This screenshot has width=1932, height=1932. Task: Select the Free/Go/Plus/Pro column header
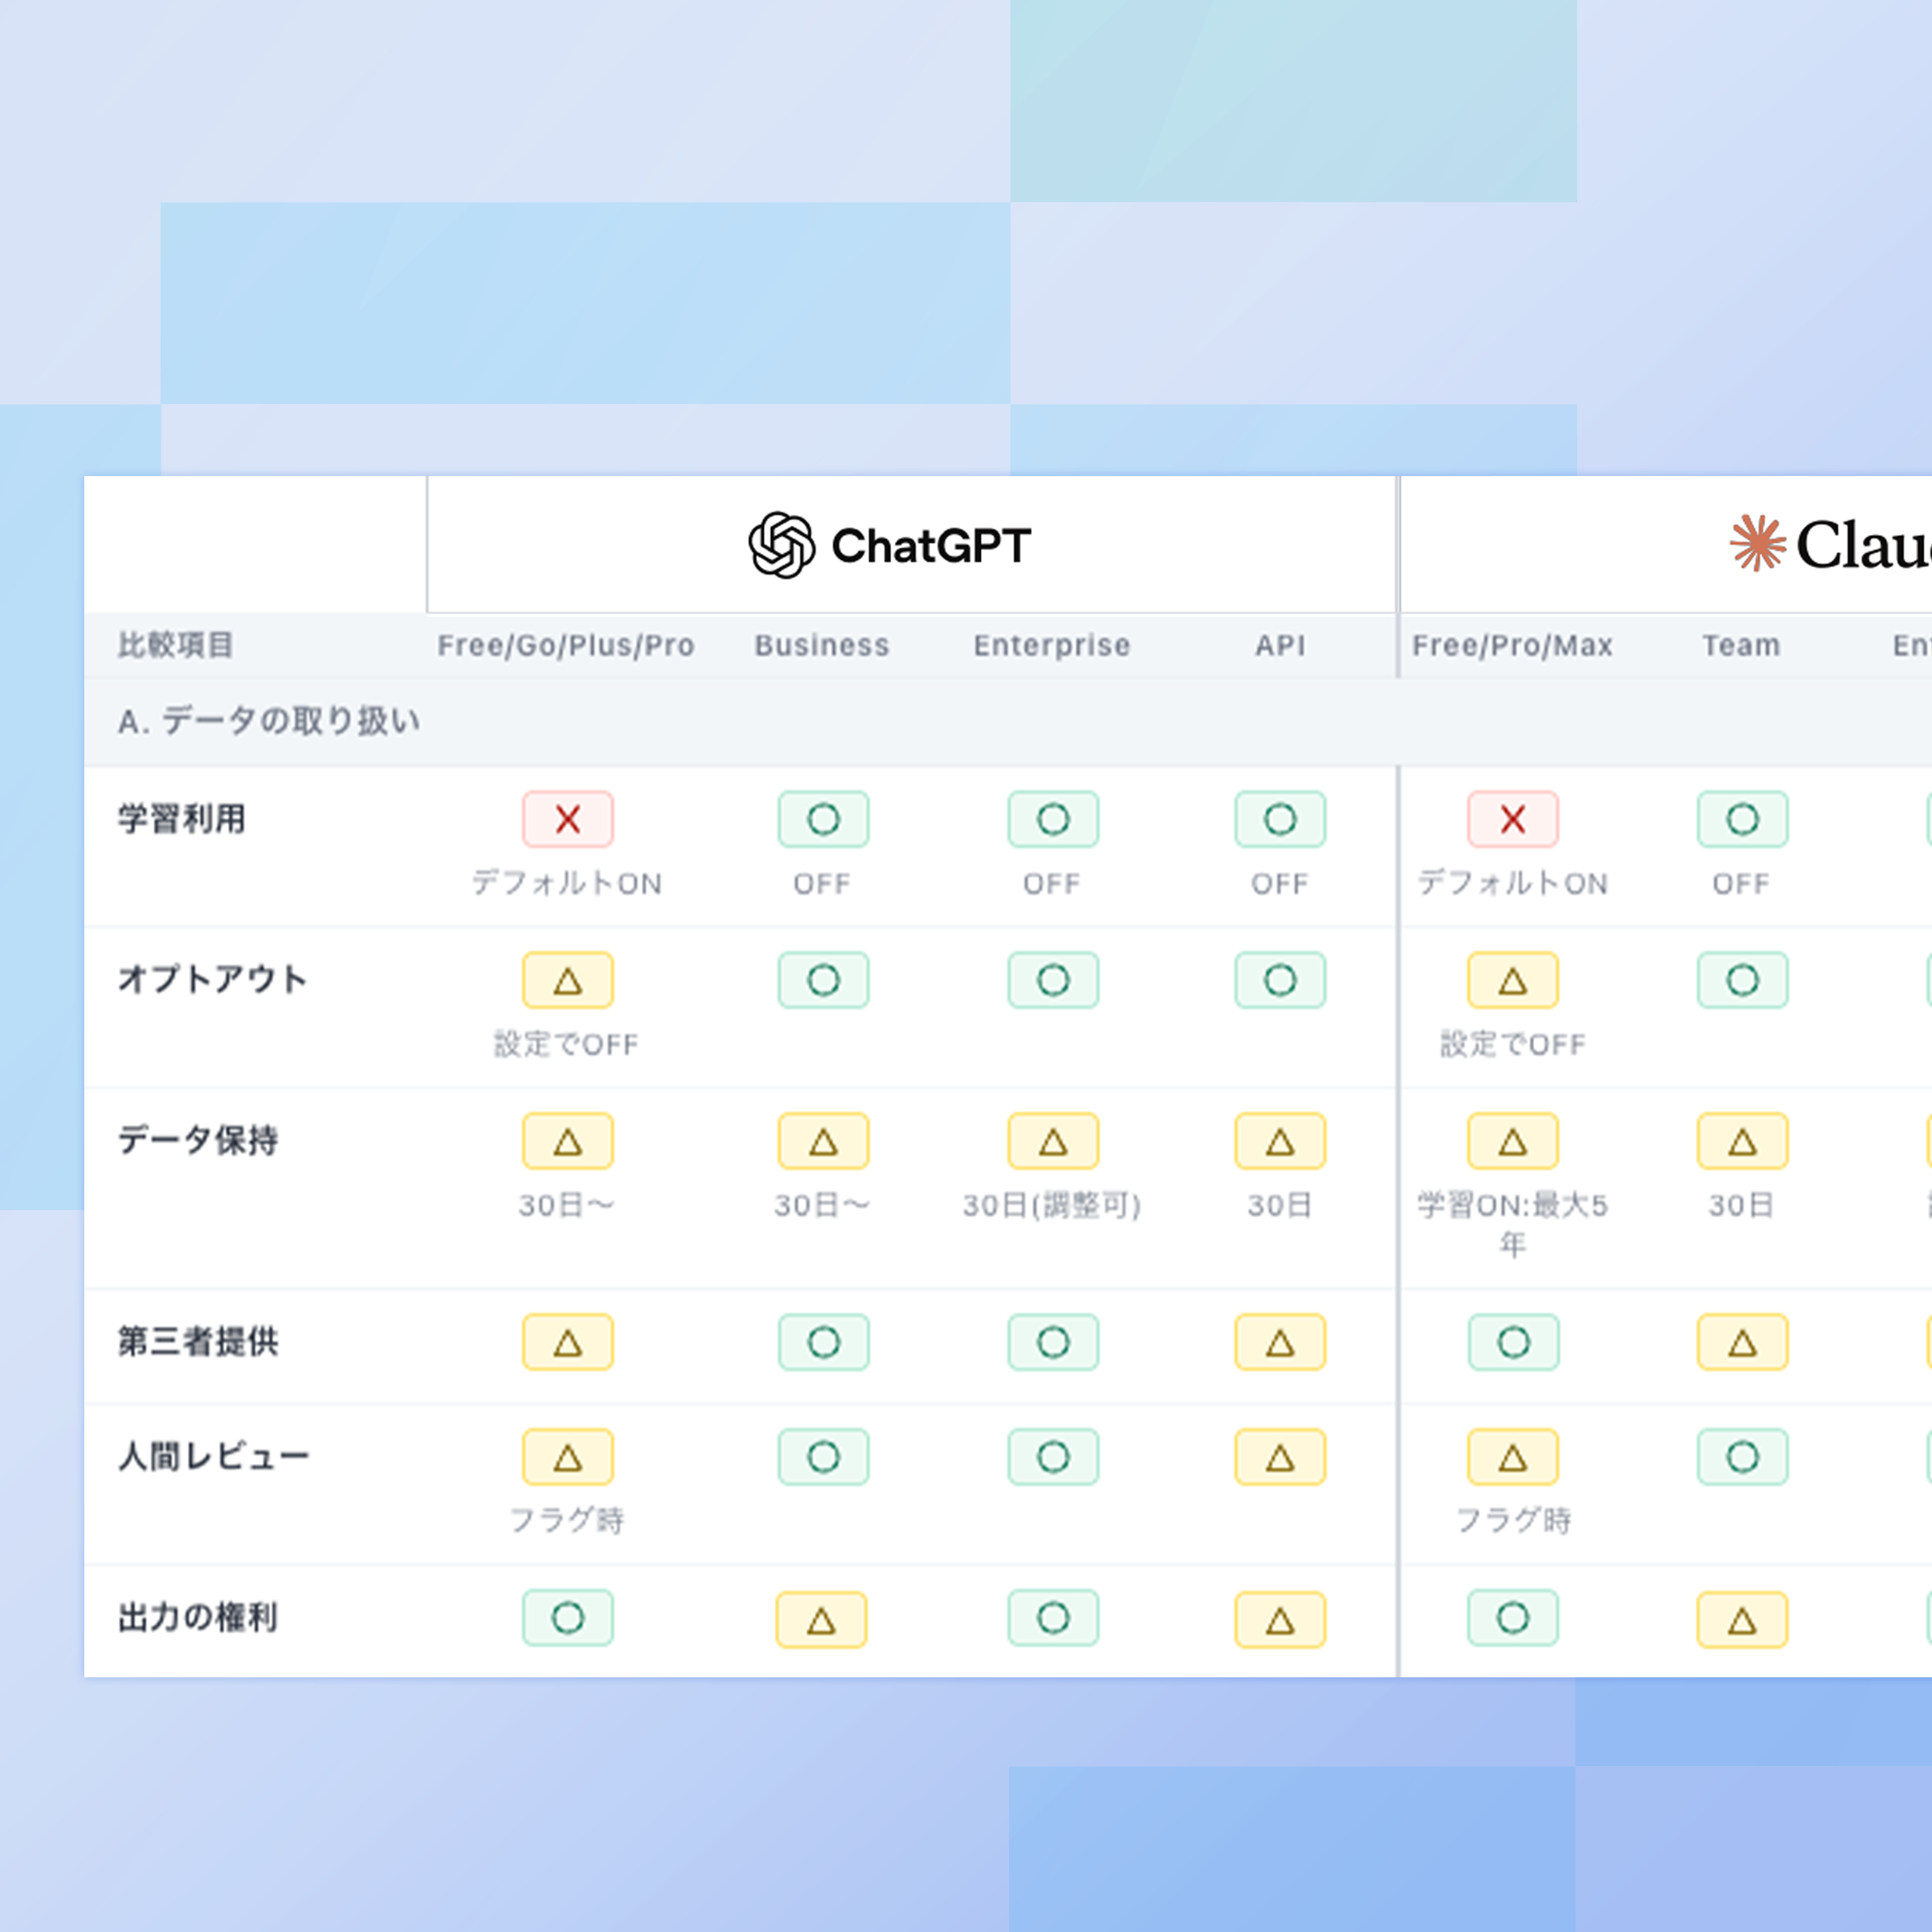566,646
